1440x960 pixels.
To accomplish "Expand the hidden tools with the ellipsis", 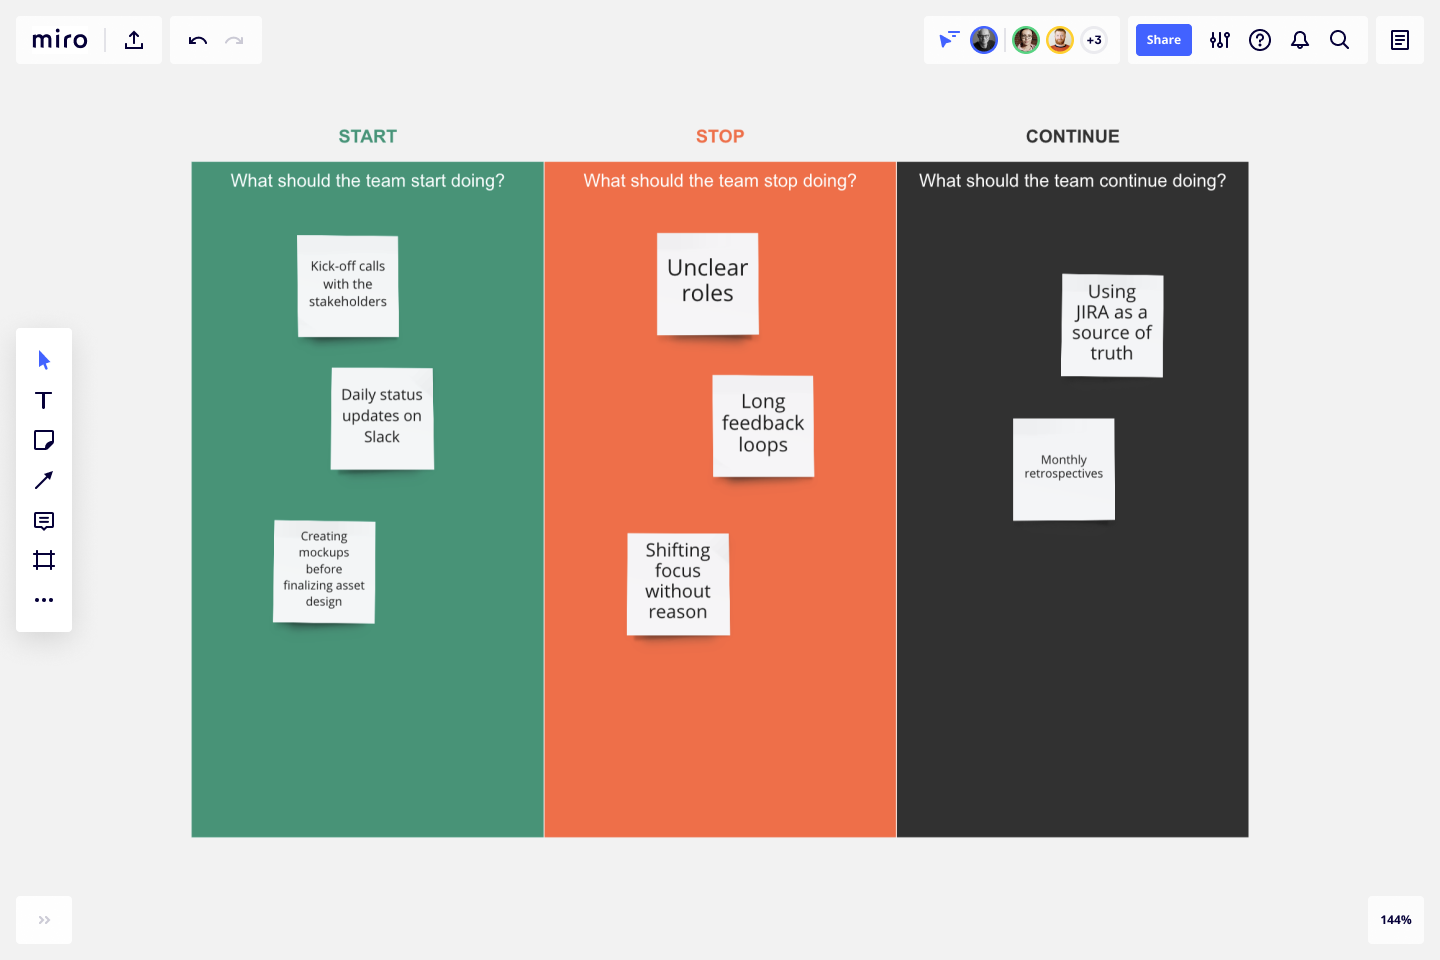I will click(43, 599).
